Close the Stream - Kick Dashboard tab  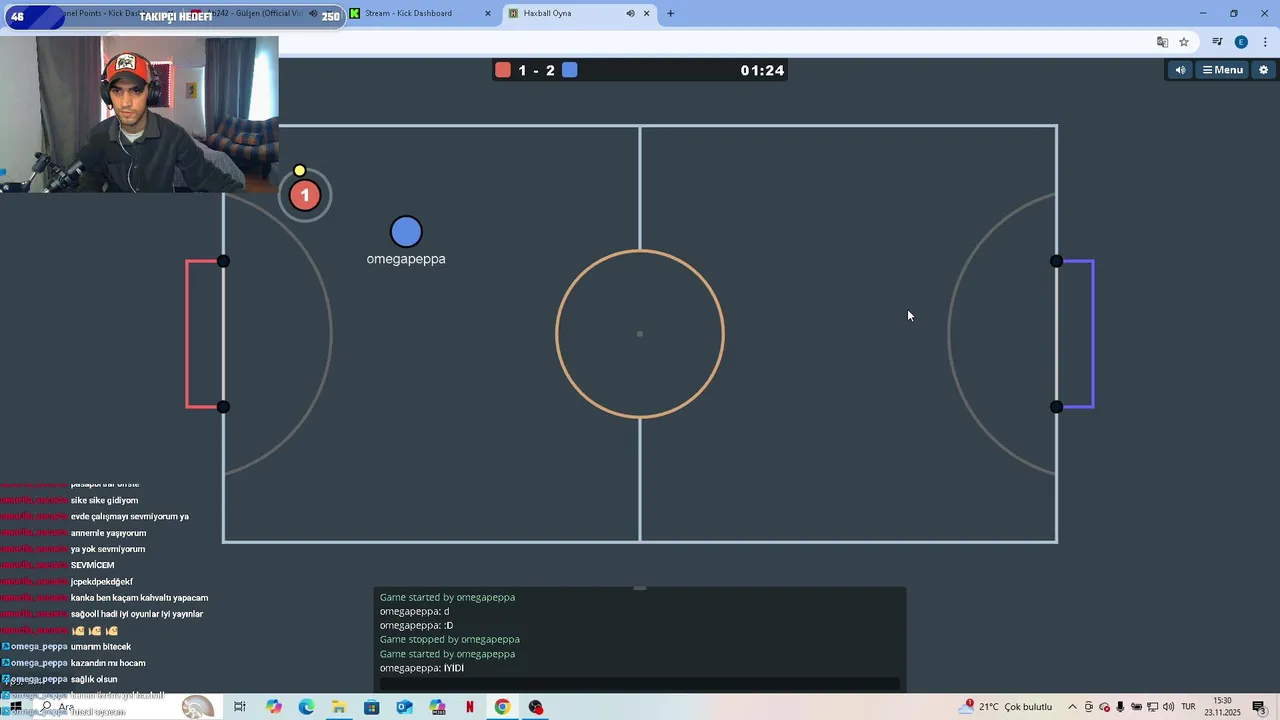488,13
